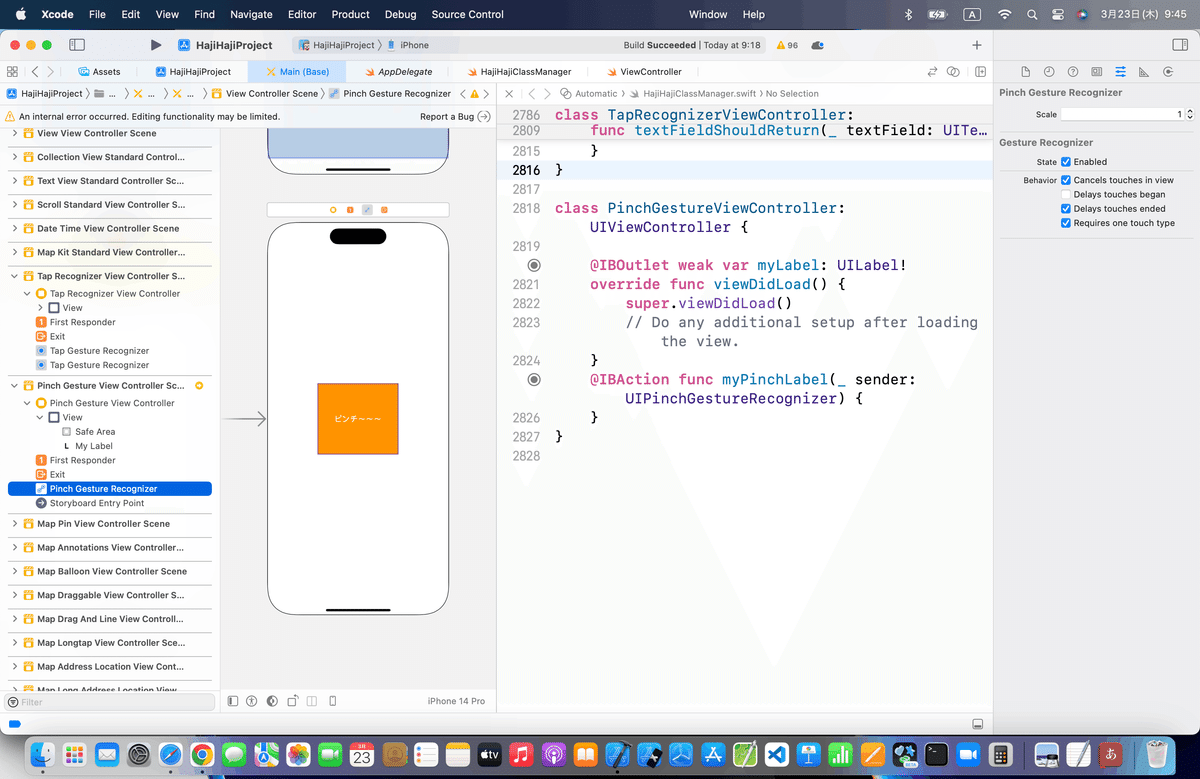Open the Size inspector
This screenshot has height=779, width=1200.
pyautogui.click(x=1144, y=72)
